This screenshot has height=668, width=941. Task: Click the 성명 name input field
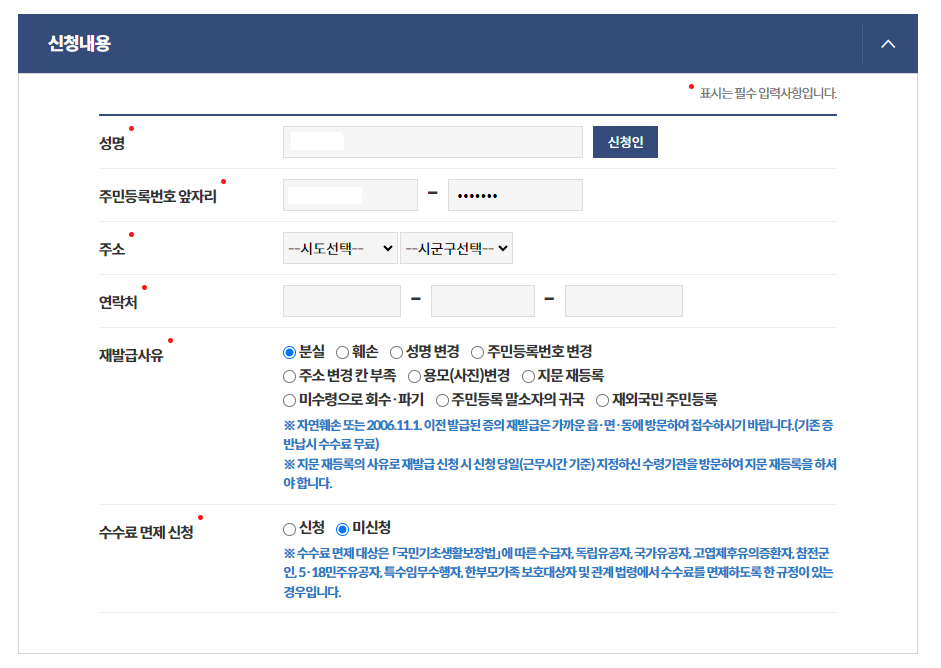pyautogui.click(x=432, y=142)
